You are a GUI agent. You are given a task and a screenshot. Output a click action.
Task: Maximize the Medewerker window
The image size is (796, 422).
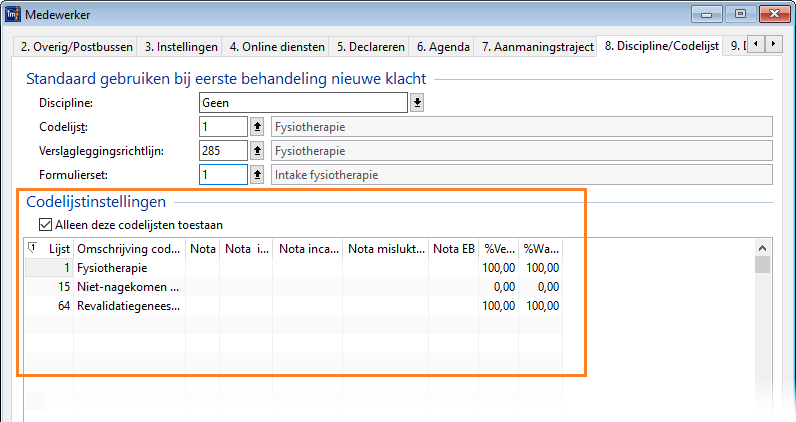click(x=740, y=14)
